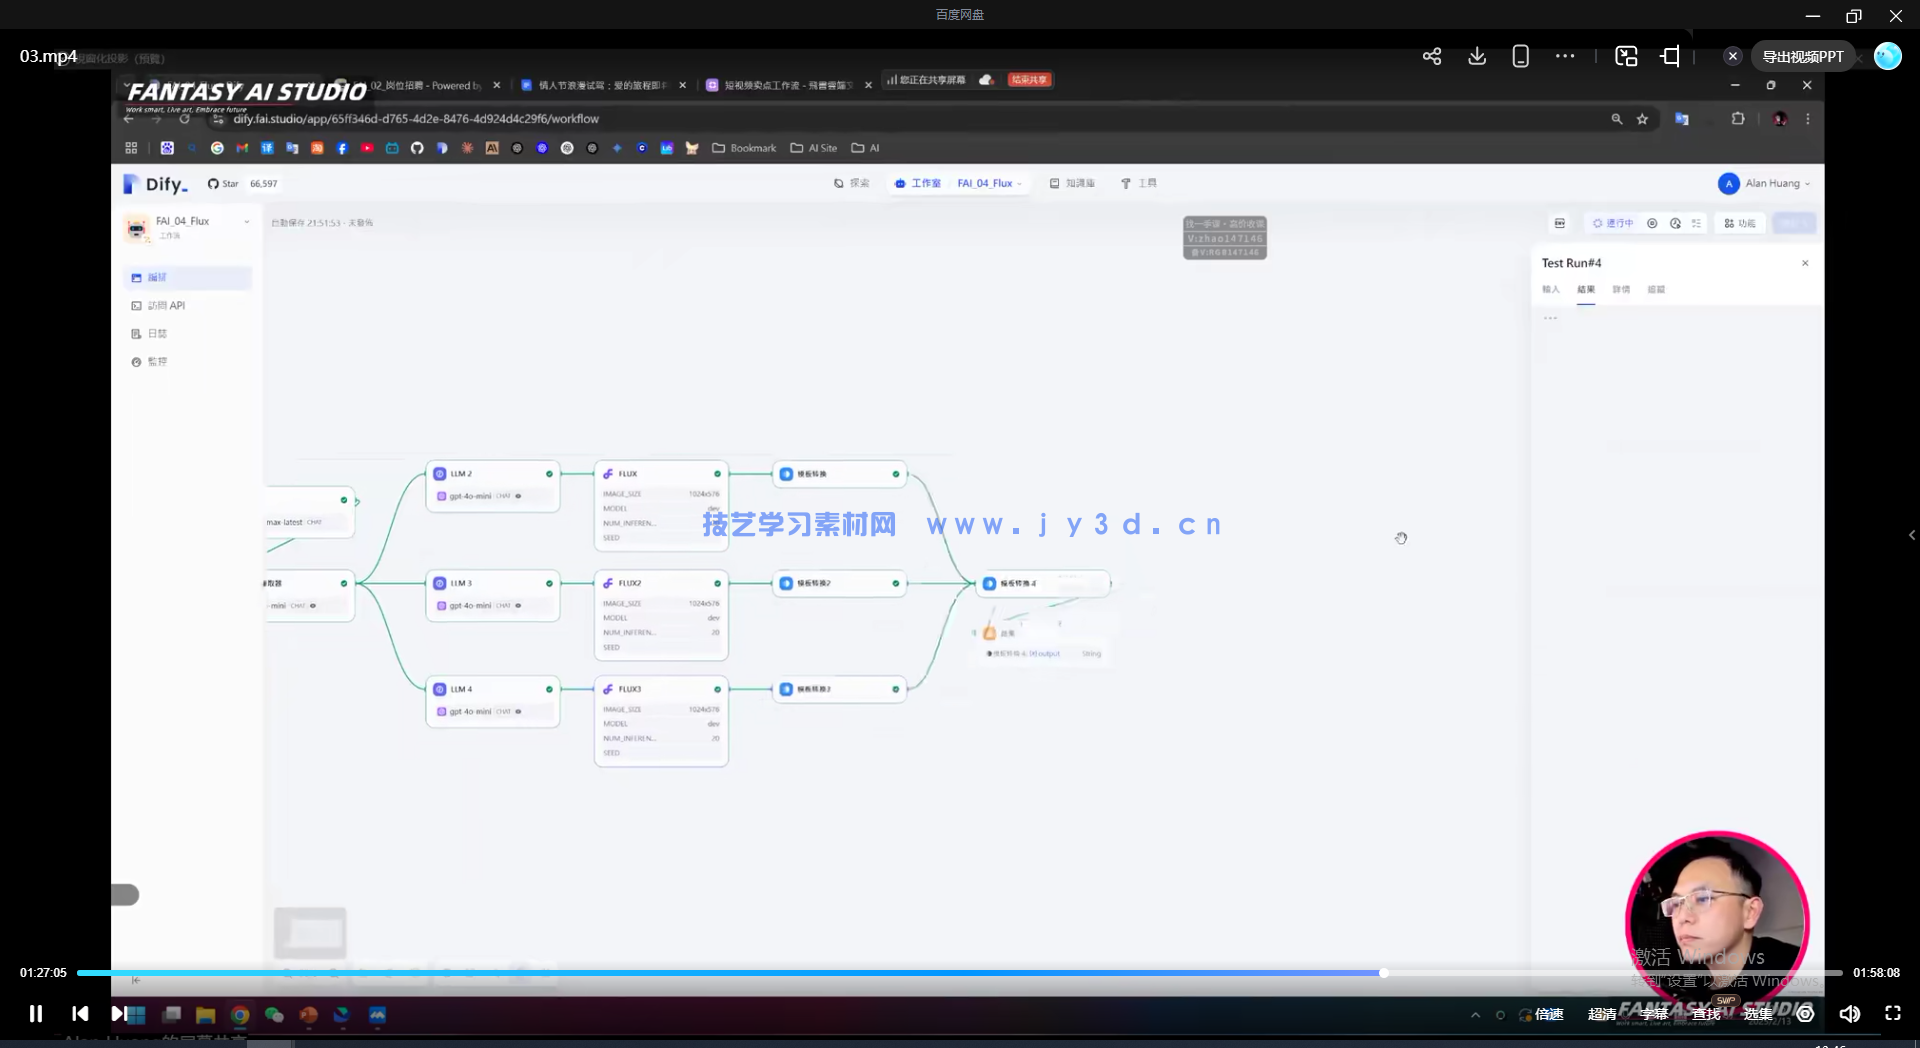Download the video with the download icon

click(1476, 57)
